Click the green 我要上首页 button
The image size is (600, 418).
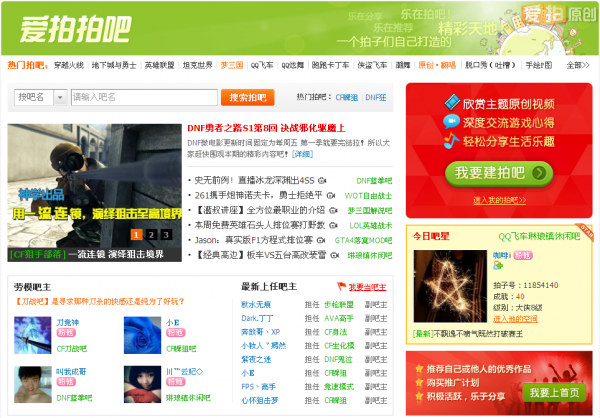[x=554, y=393]
